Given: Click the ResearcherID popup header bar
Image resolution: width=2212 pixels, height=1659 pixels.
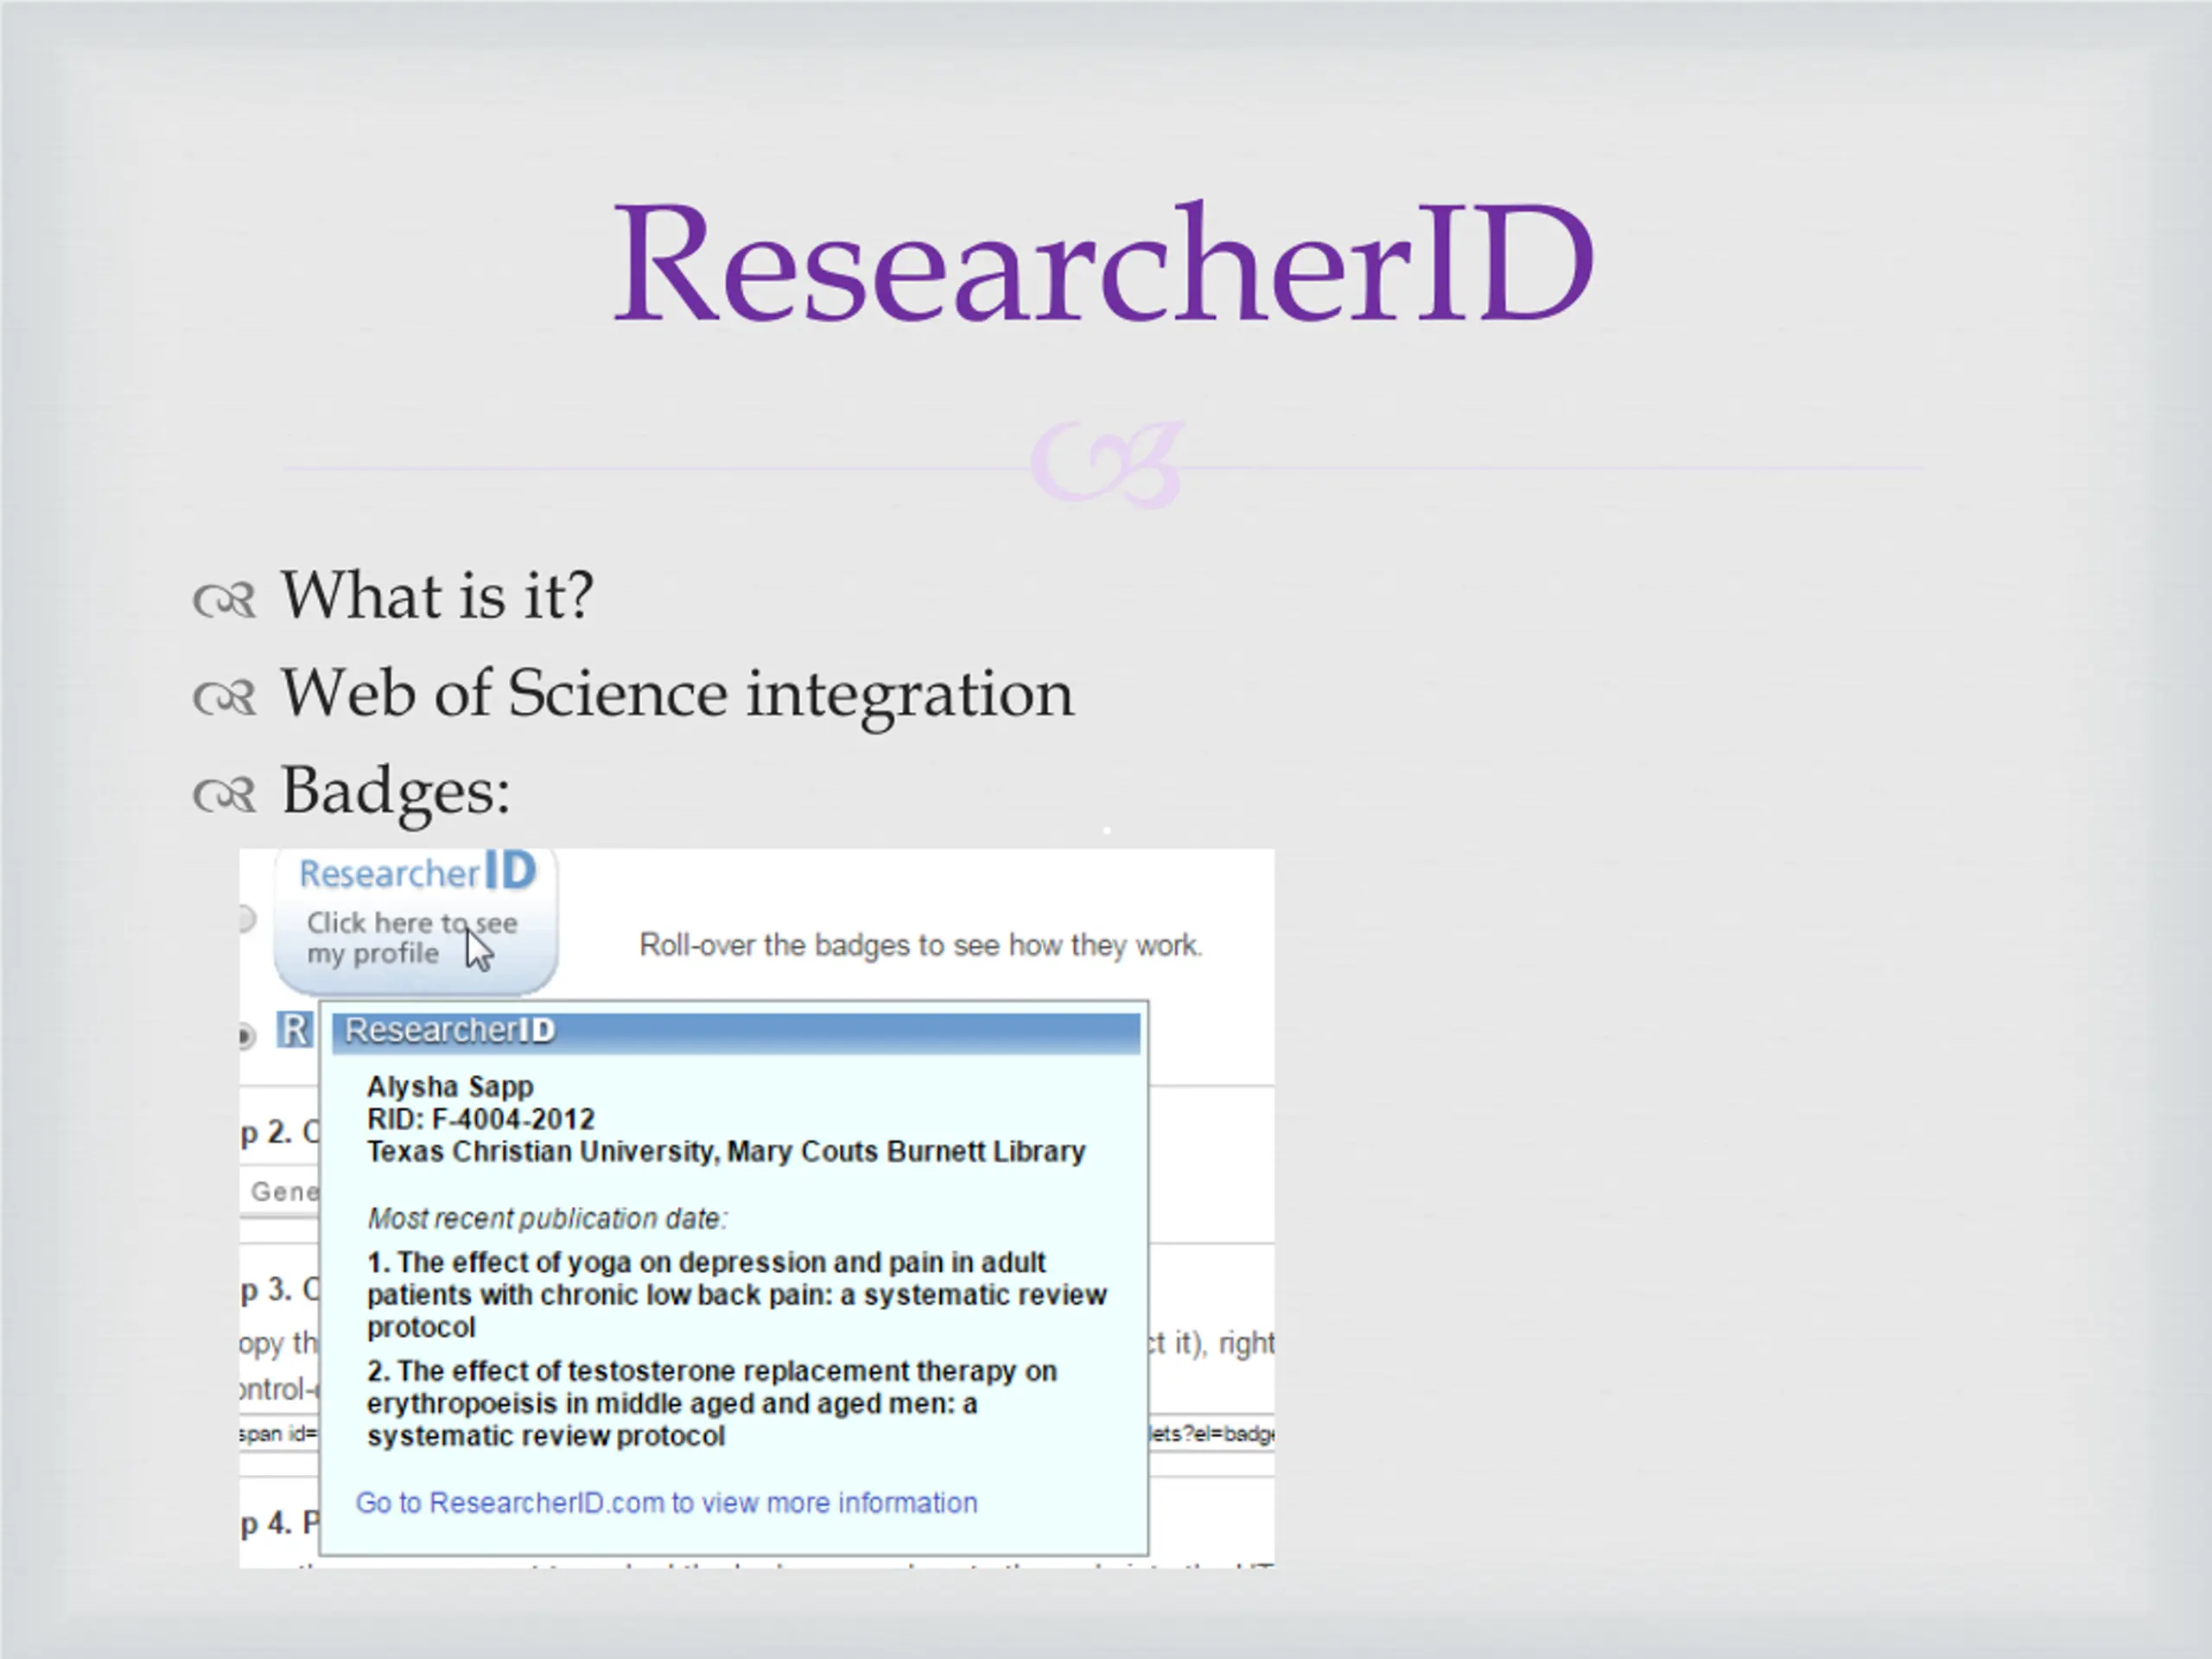Looking at the screenshot, I should click(736, 1032).
